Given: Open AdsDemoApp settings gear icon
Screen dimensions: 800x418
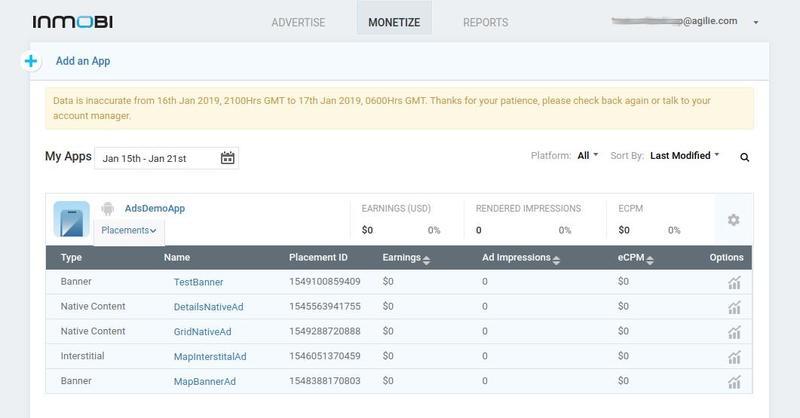Looking at the screenshot, I should [733, 220].
